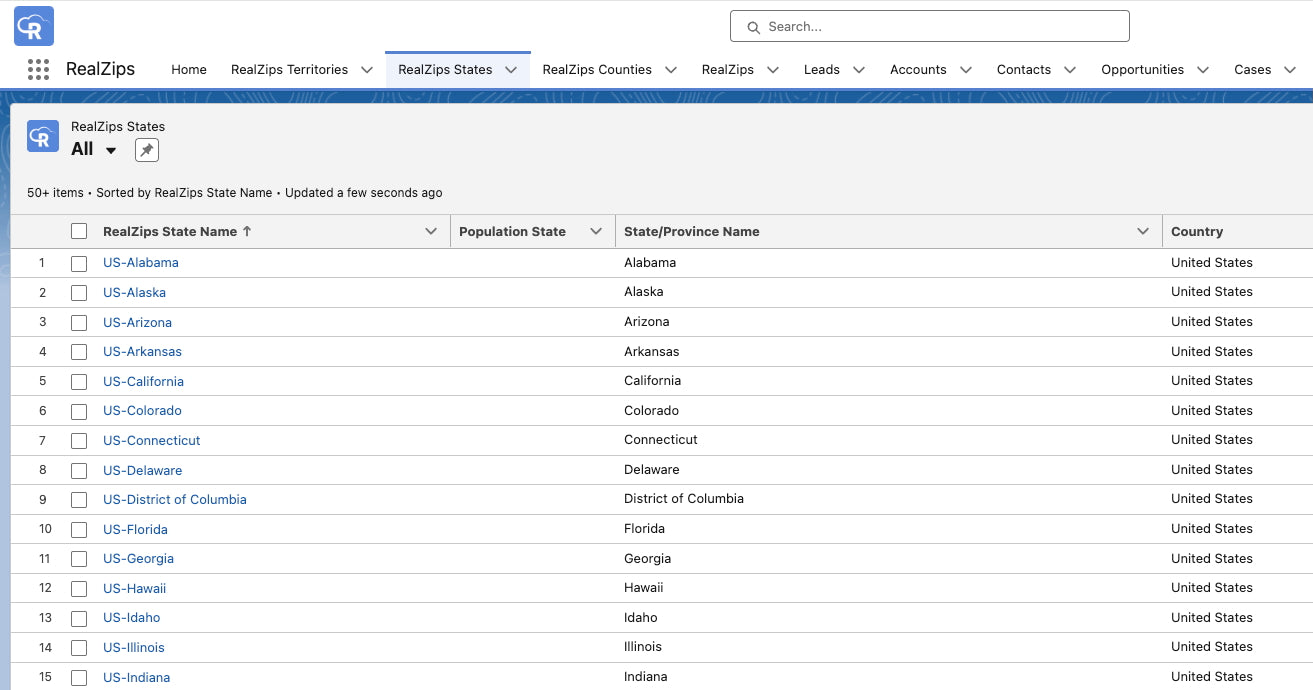Open Population State column actions menu

pyautogui.click(x=596, y=231)
